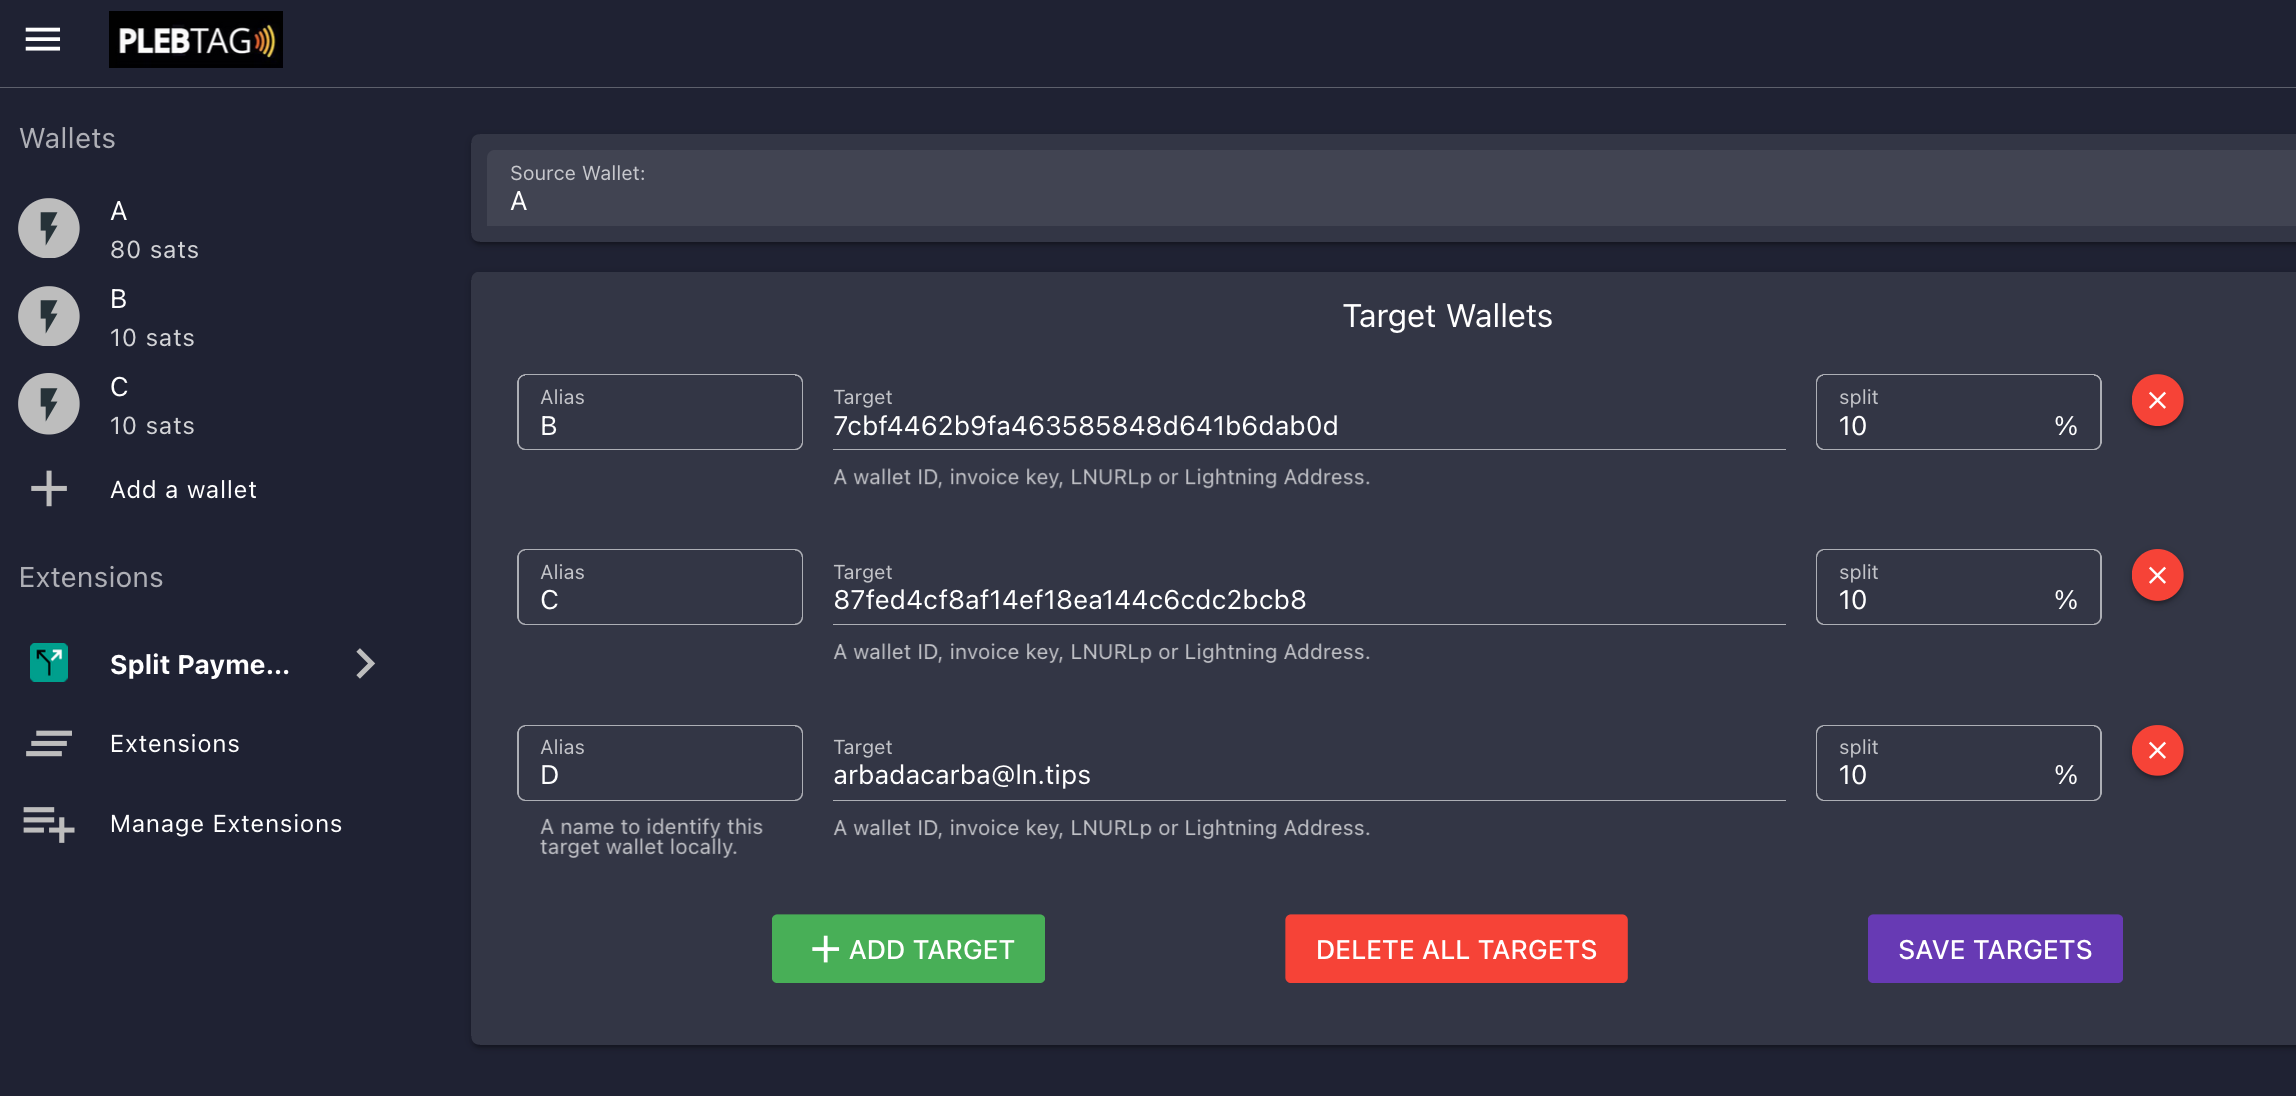Click wallet B lightning bolt icon
This screenshot has width=2296, height=1096.
(x=49, y=317)
